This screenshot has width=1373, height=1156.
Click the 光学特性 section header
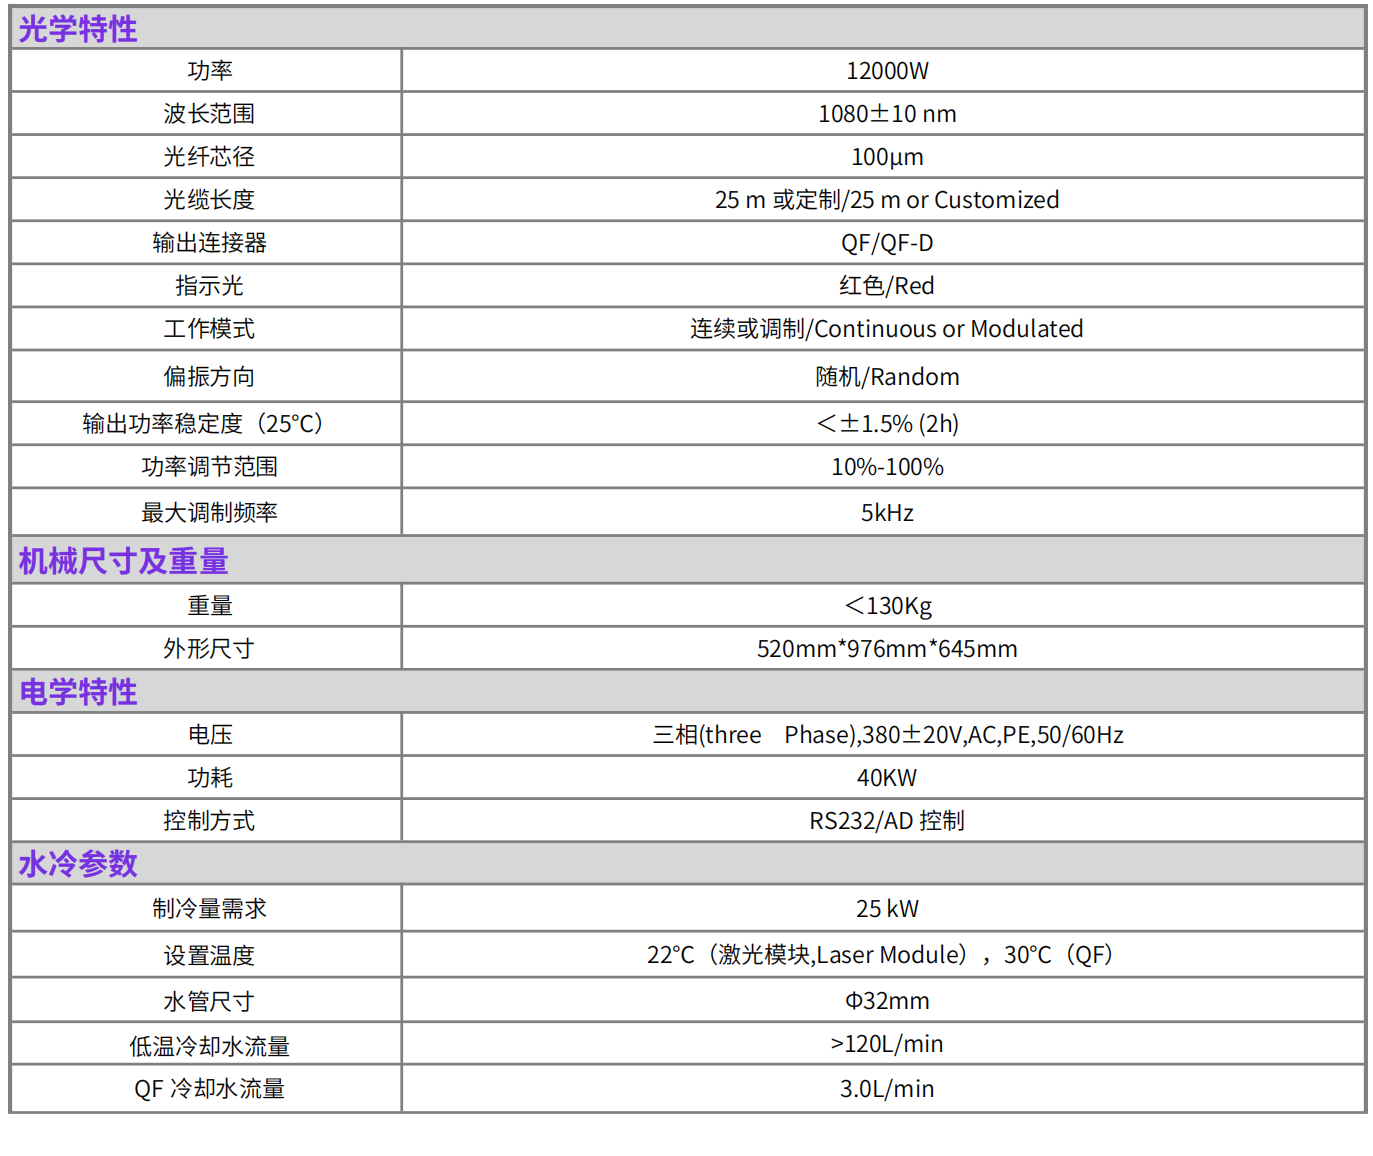[78, 29]
